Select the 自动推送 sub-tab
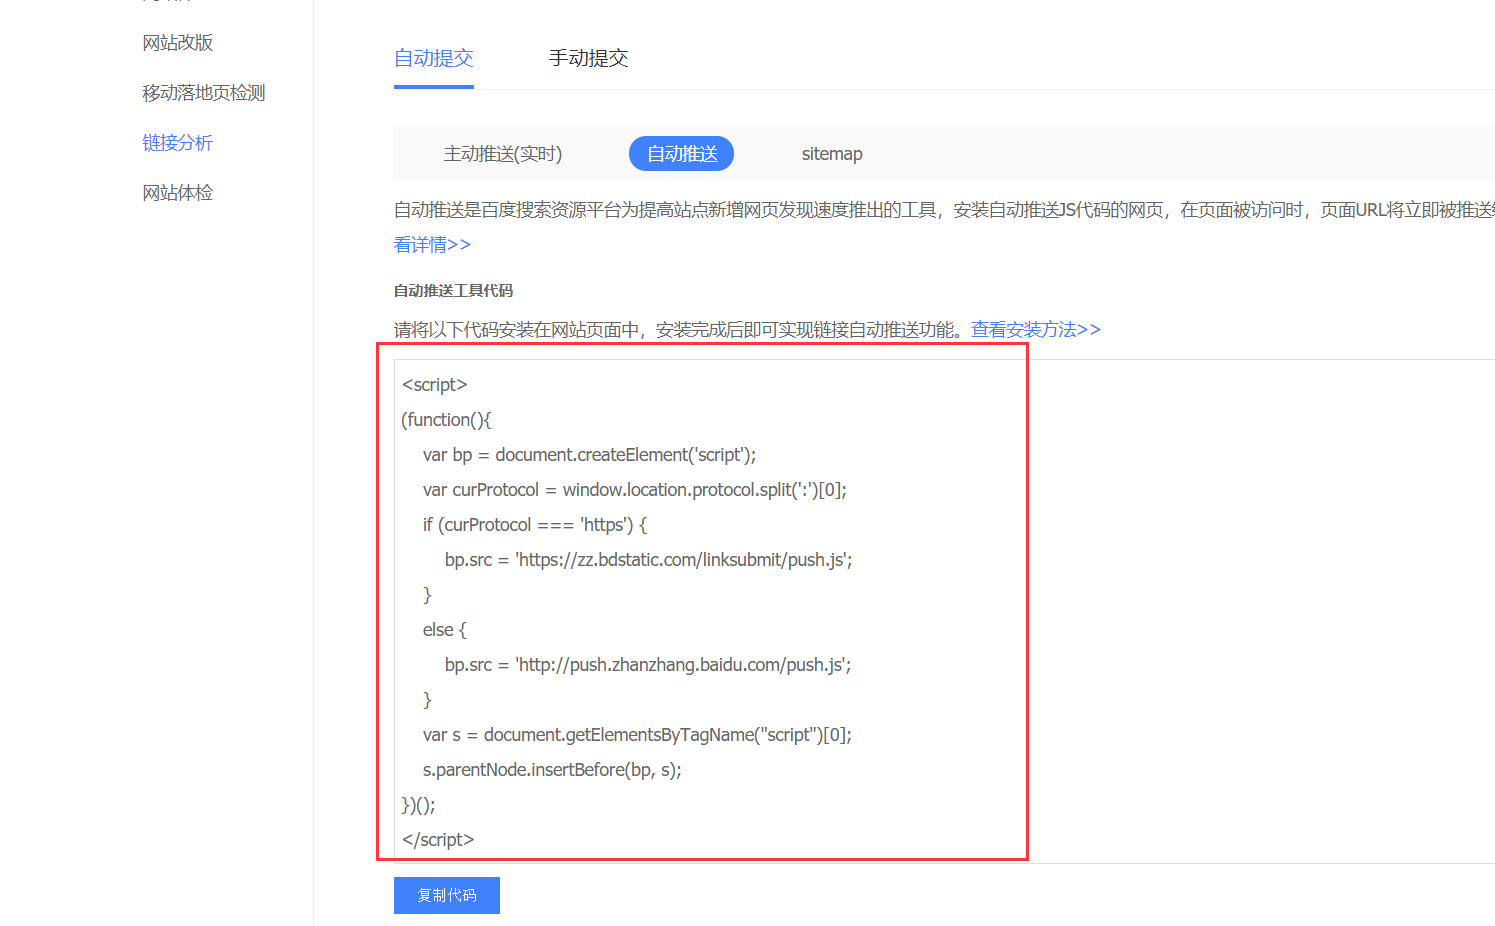 [681, 154]
